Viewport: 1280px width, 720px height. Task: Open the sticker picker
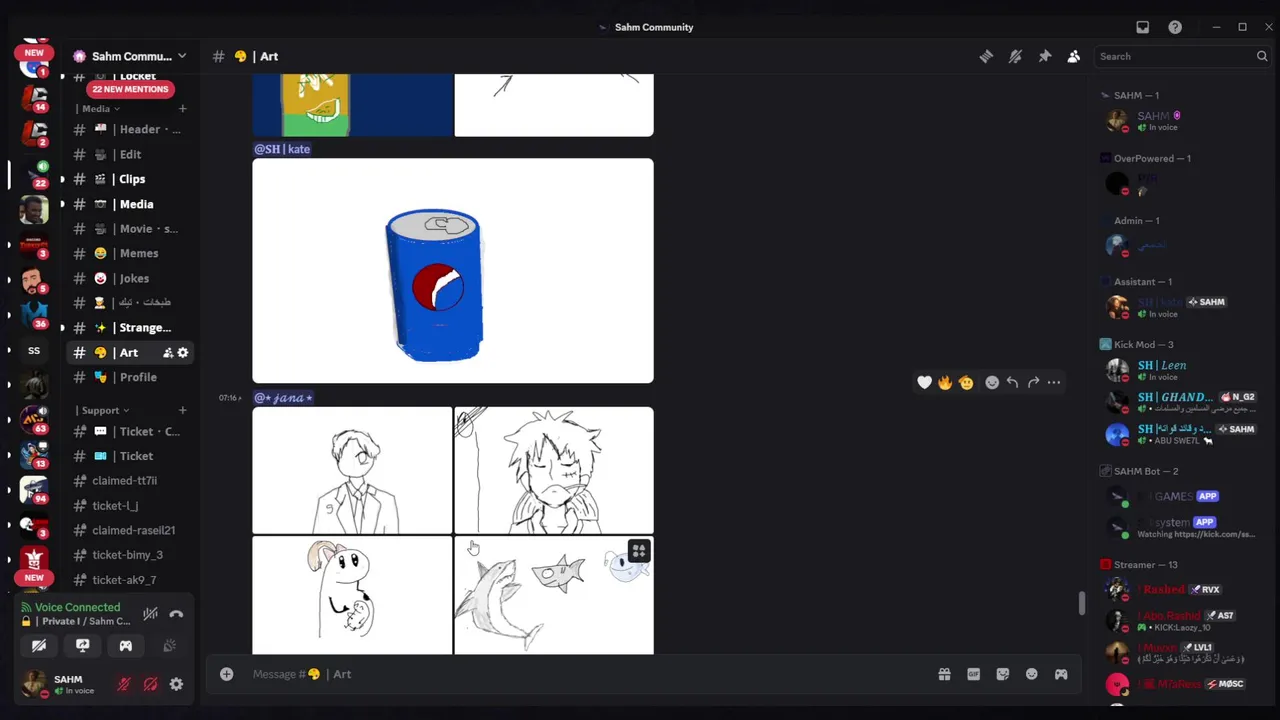(1003, 674)
